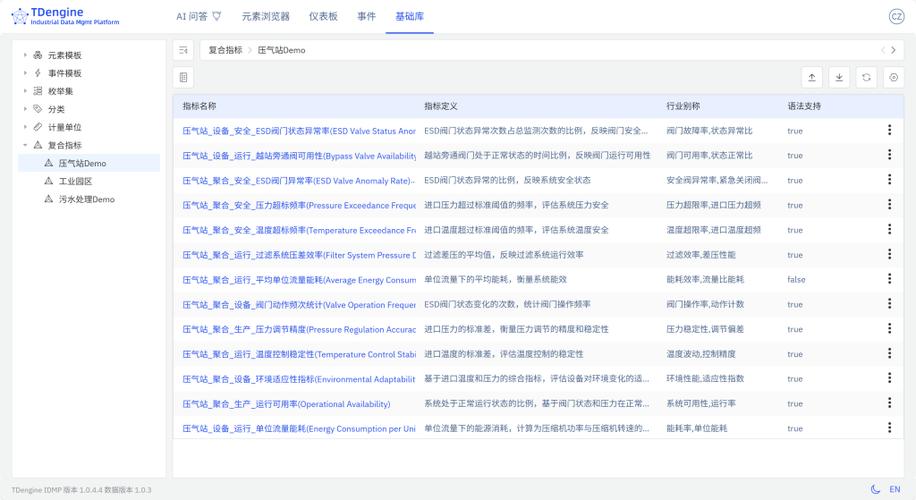Expand the 事件模板 tree node
Viewport: 916px width, 500px height.
pos(26,73)
